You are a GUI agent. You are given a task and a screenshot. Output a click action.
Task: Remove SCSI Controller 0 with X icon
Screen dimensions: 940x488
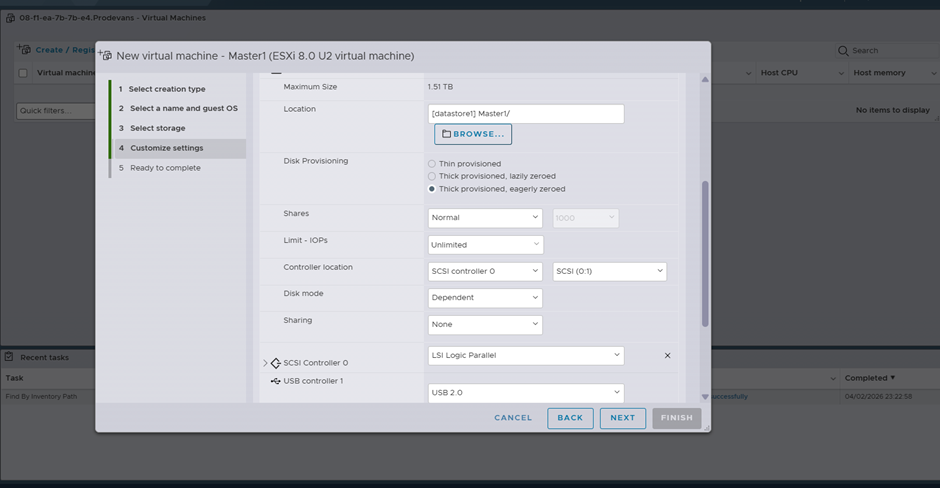(x=667, y=355)
